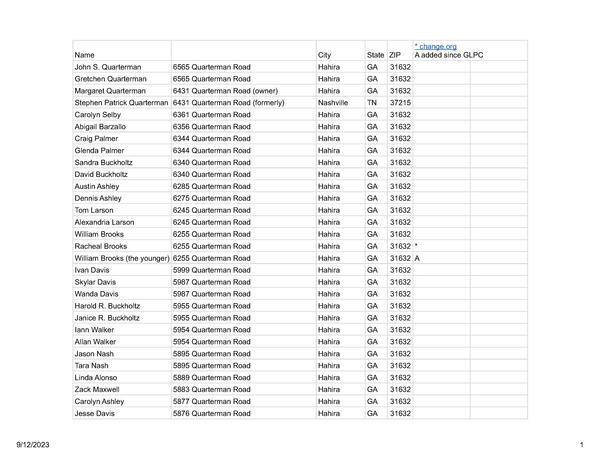
Task: Select the 5999 Quarterman Road address cell
Action: (x=212, y=270)
